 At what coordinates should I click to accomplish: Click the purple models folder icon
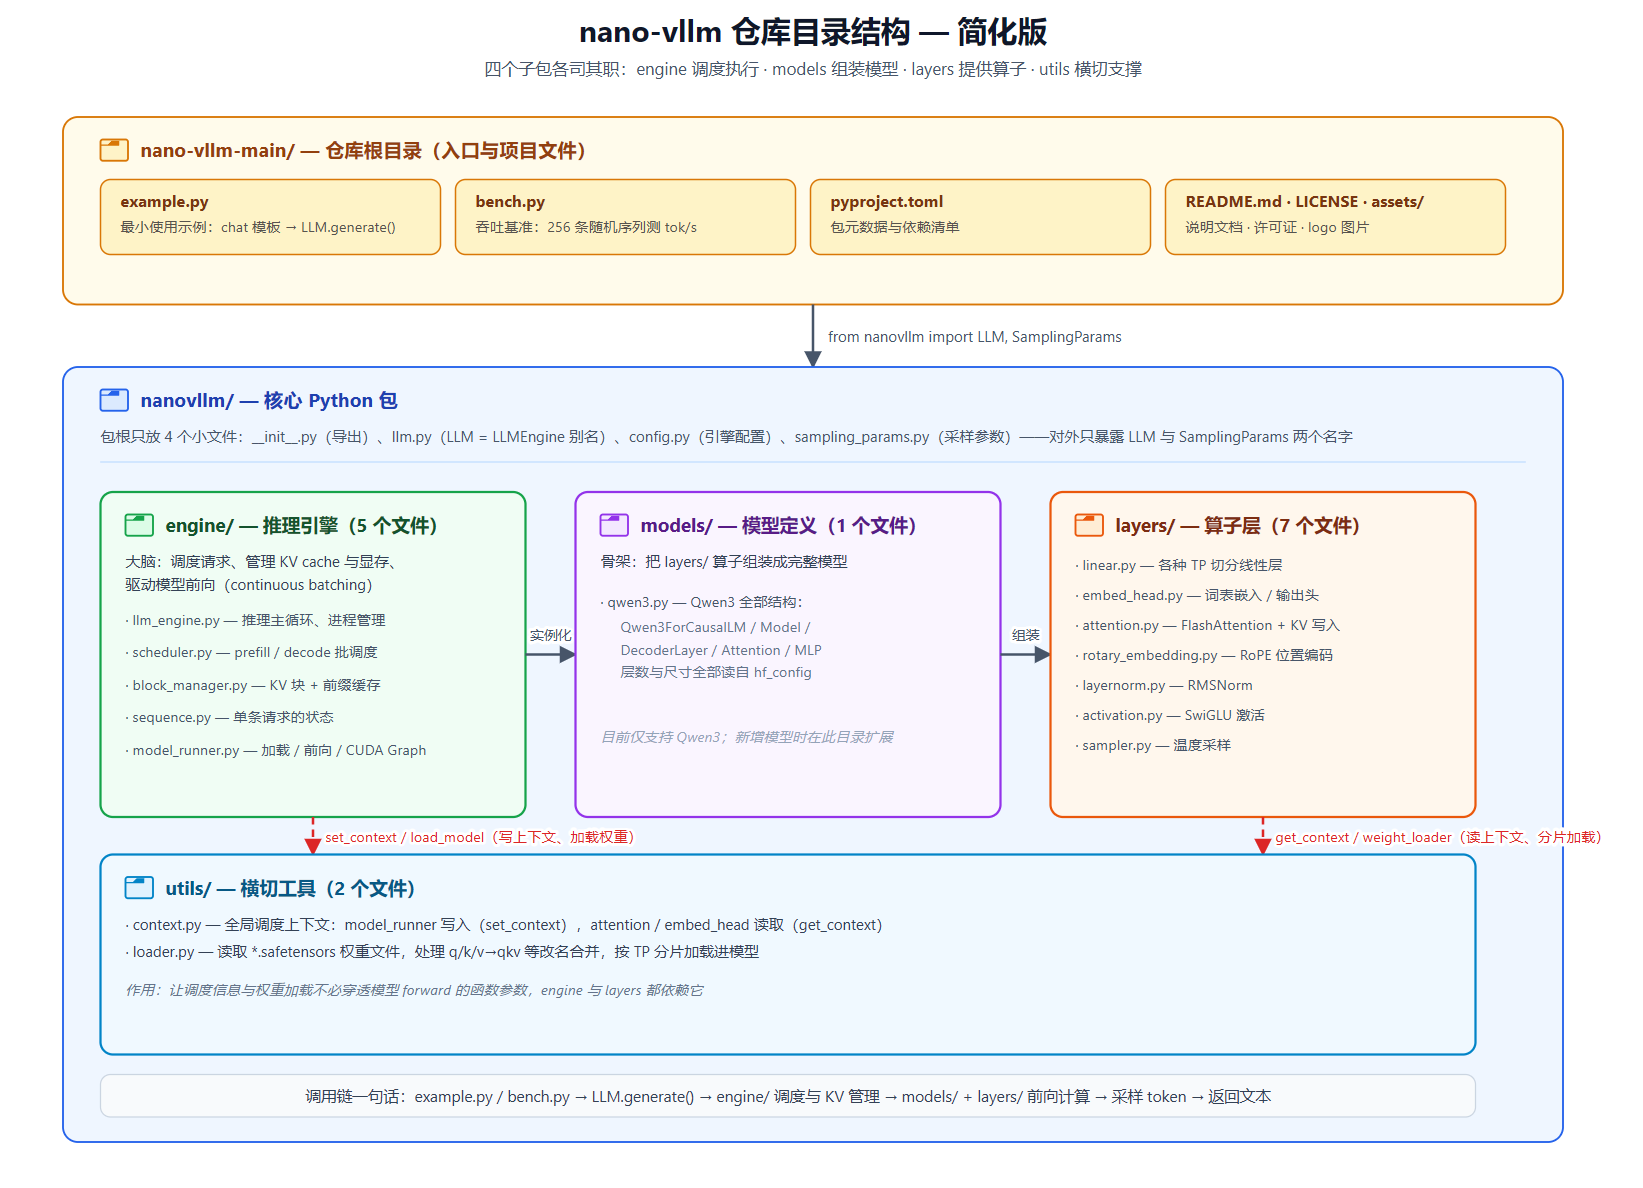614,525
